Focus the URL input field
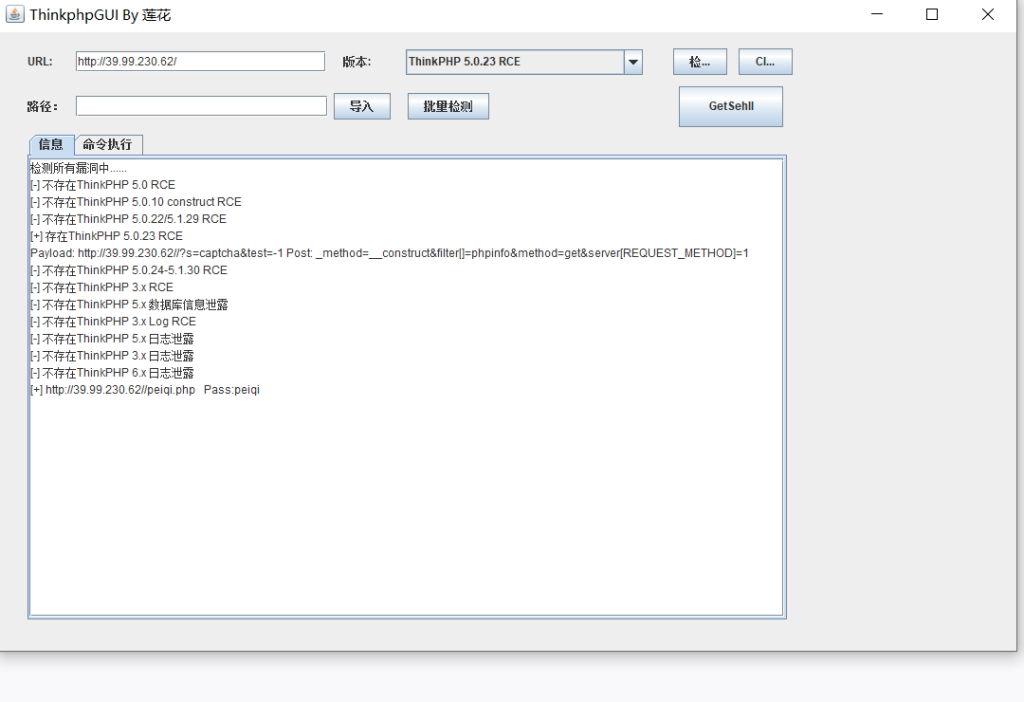 [x=200, y=62]
